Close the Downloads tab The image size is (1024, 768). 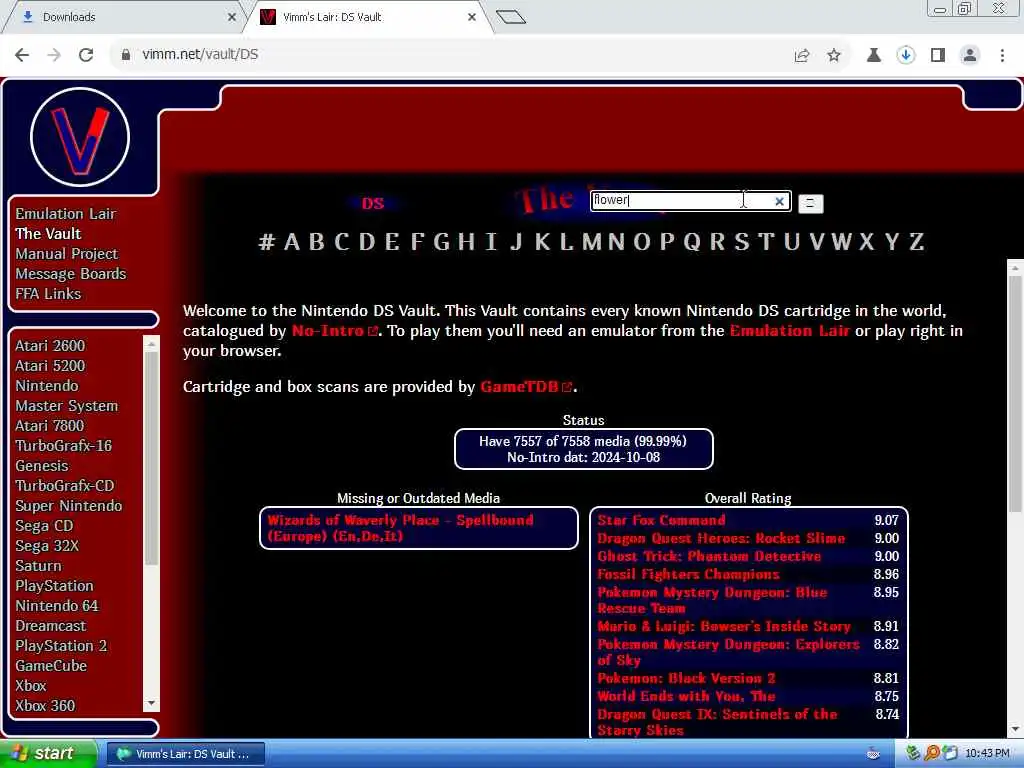(231, 17)
